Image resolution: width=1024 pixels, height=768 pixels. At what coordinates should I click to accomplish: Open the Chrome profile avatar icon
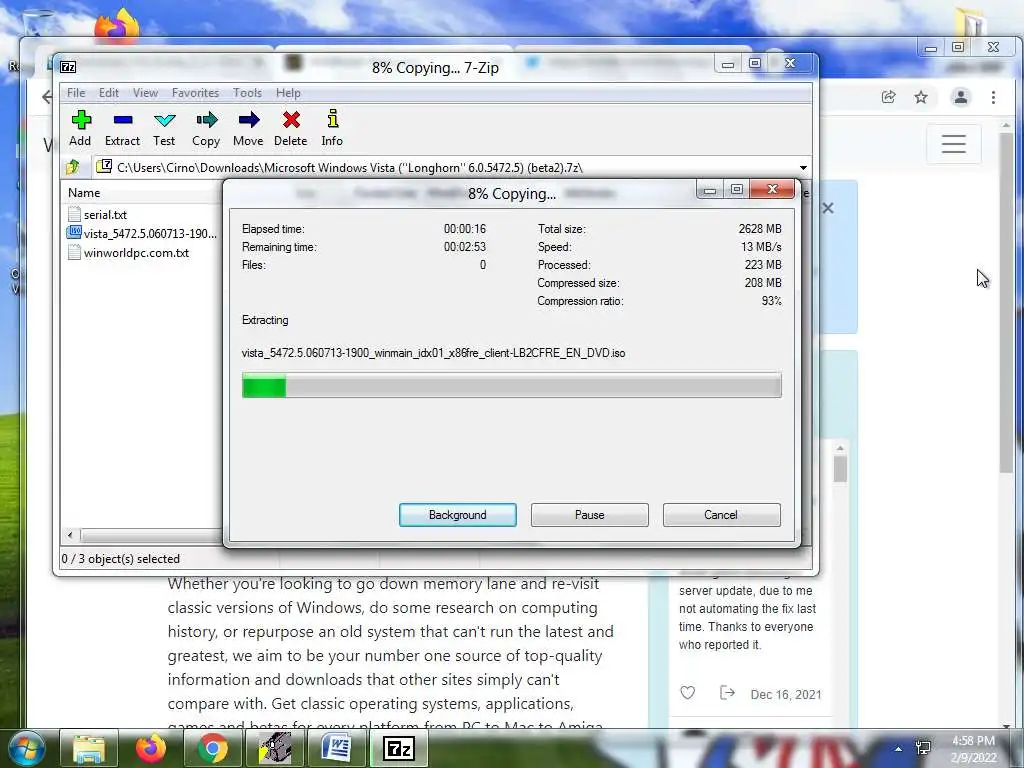tap(961, 97)
